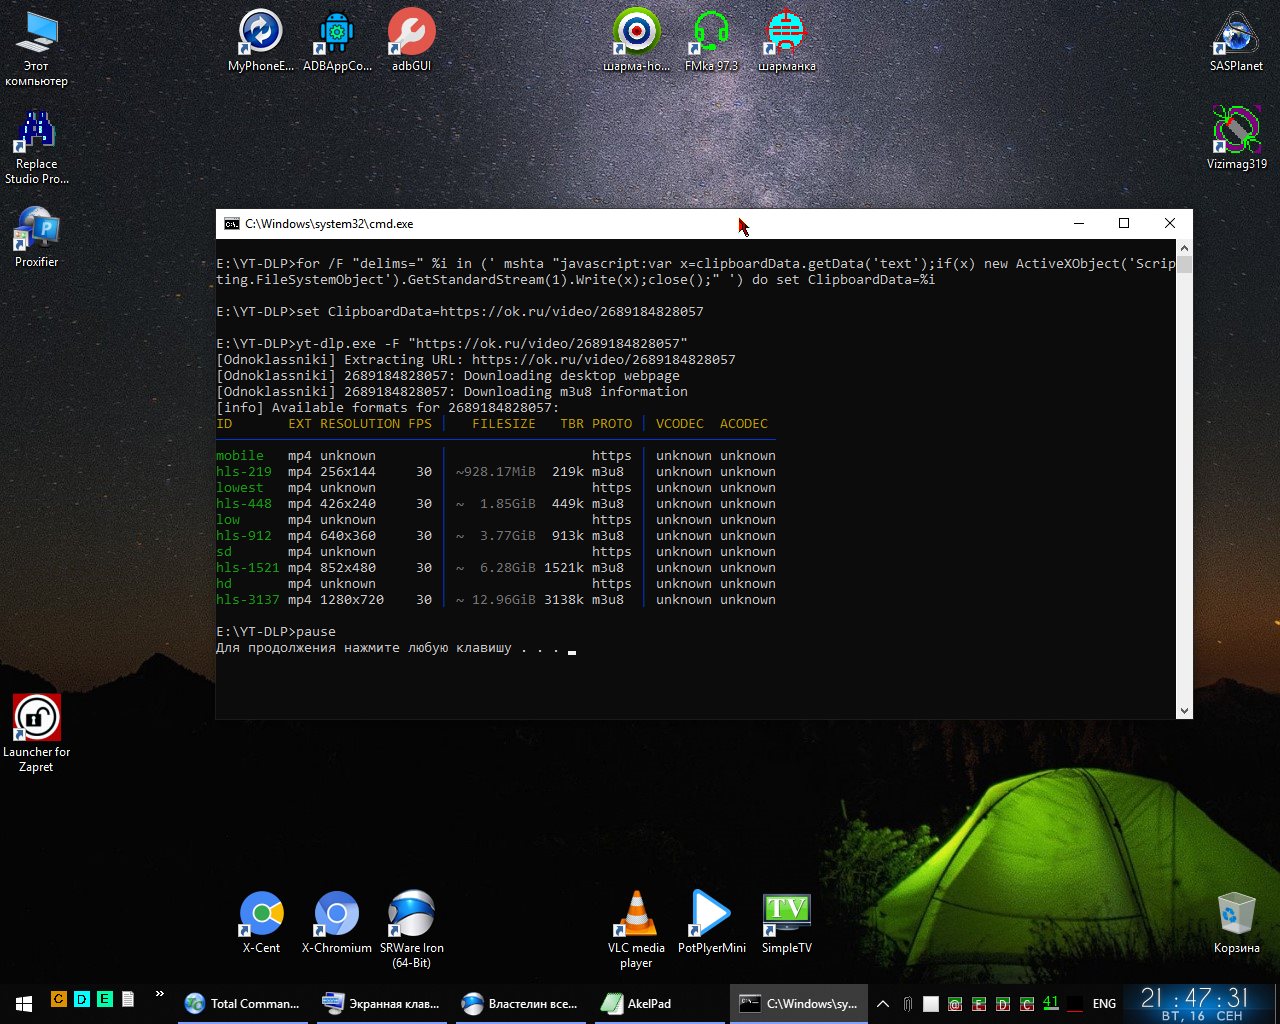Toggle the ENG input language indicator
1280x1024 pixels.
click(x=1104, y=1003)
